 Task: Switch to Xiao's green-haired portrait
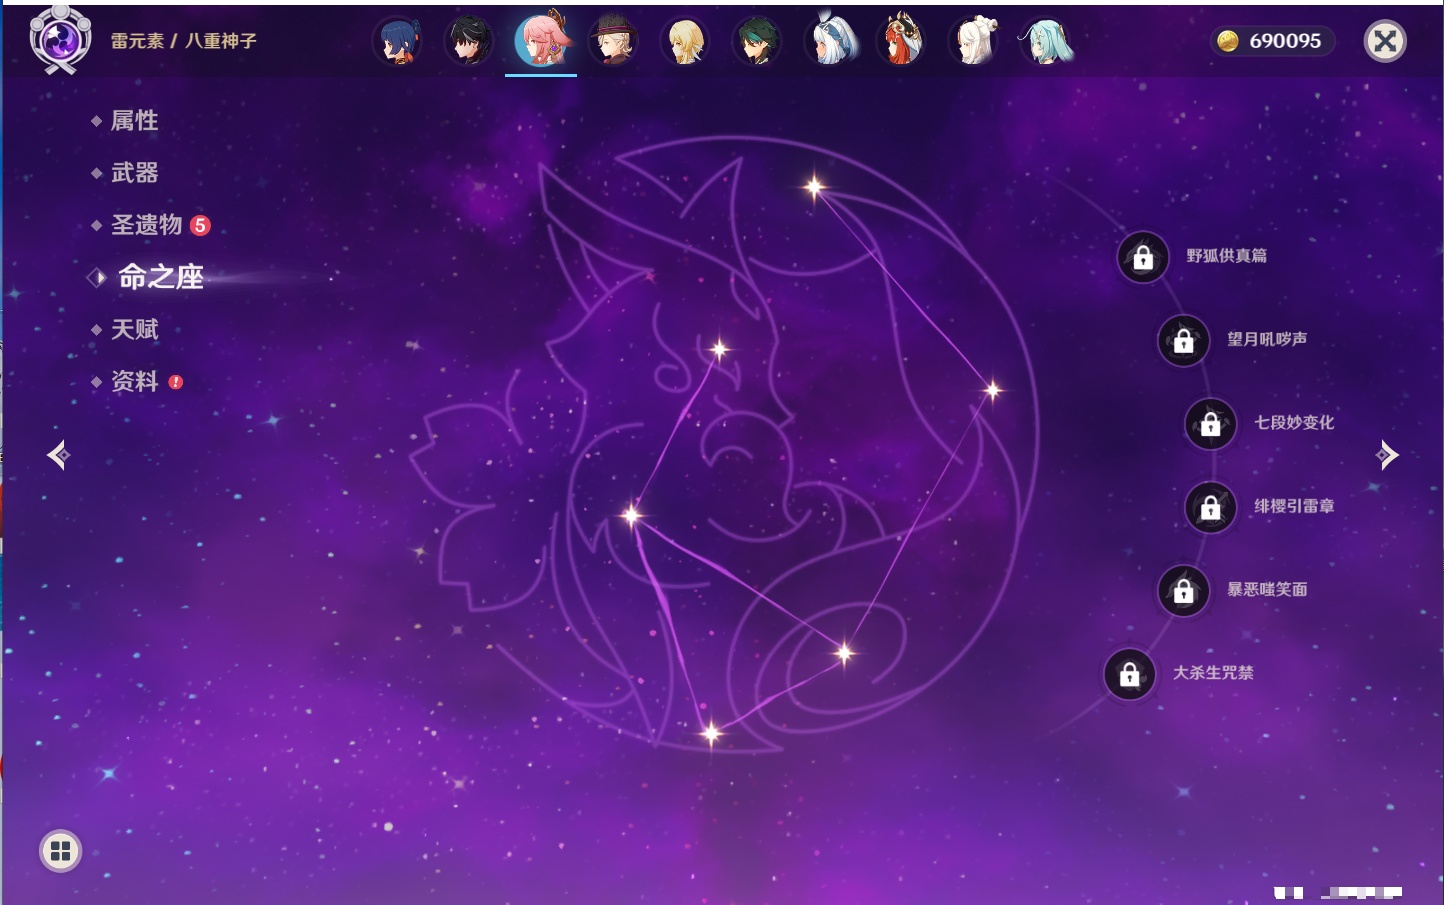pyautogui.click(x=757, y=42)
